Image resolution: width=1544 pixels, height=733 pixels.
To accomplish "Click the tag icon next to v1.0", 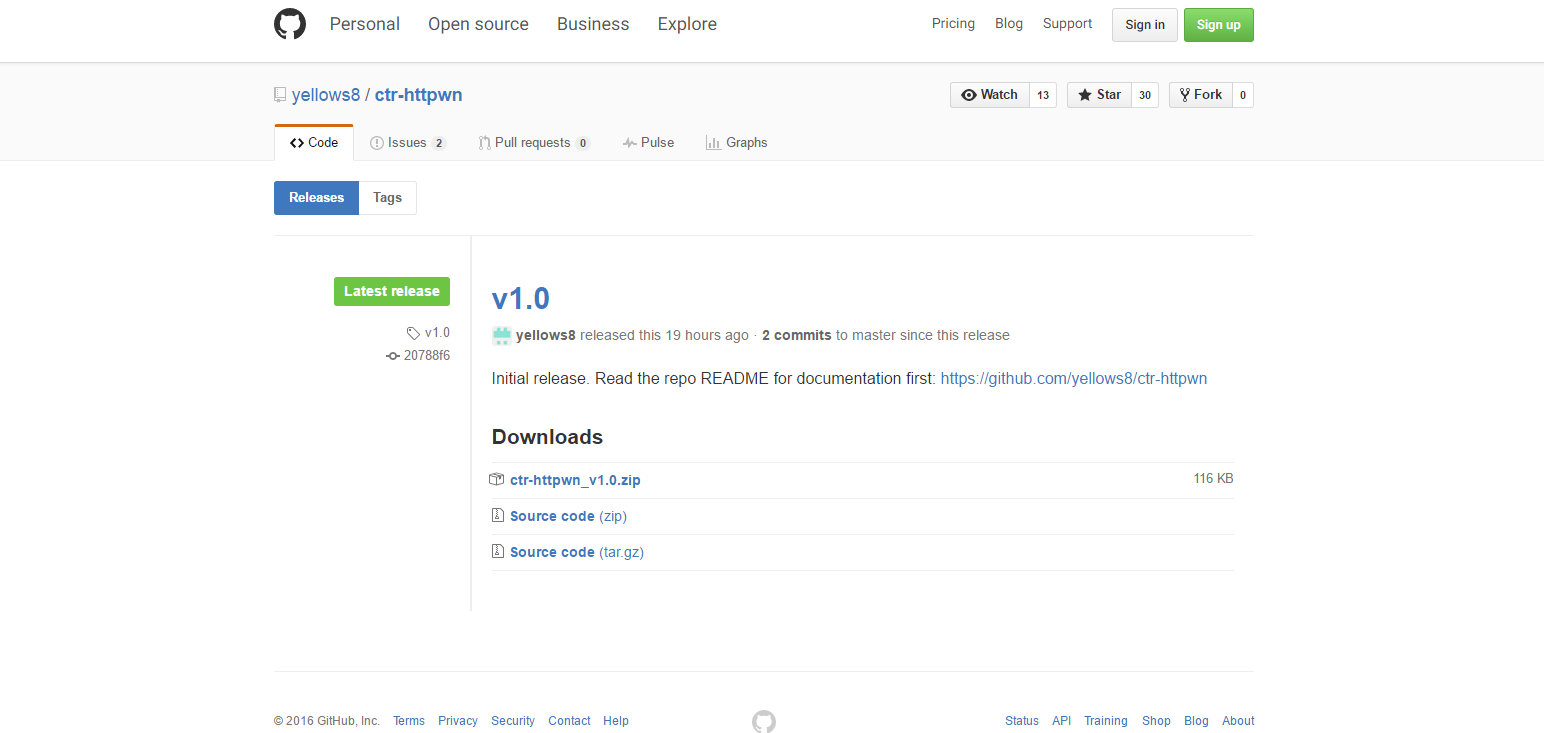I will pos(413,333).
